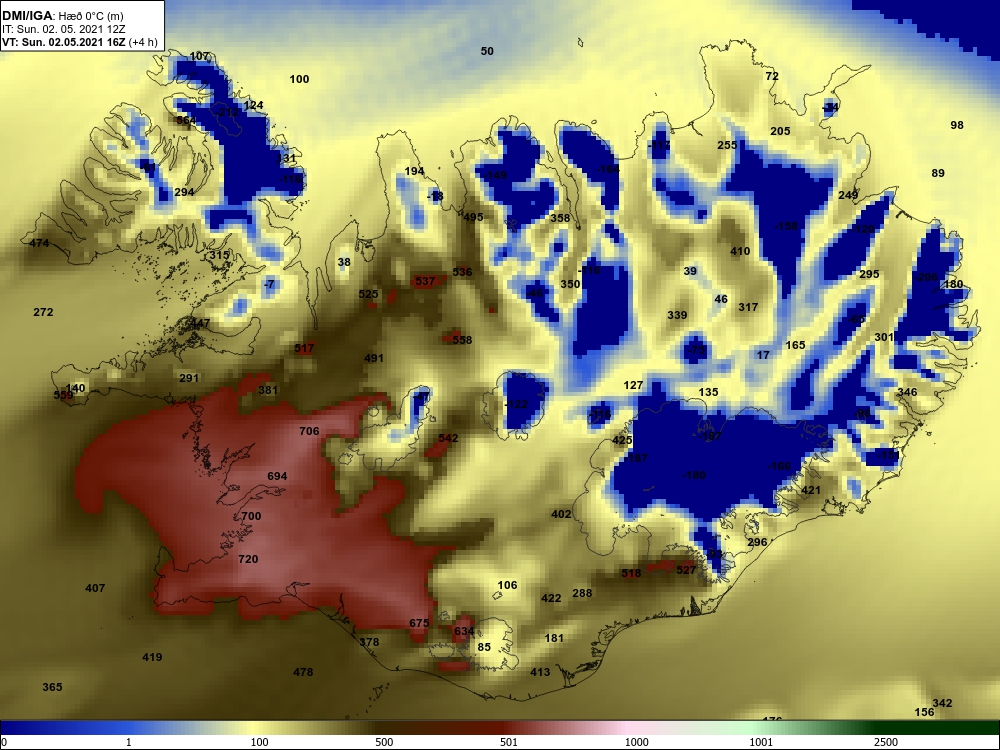Select the 346 value on the east coast

pyautogui.click(x=907, y=393)
